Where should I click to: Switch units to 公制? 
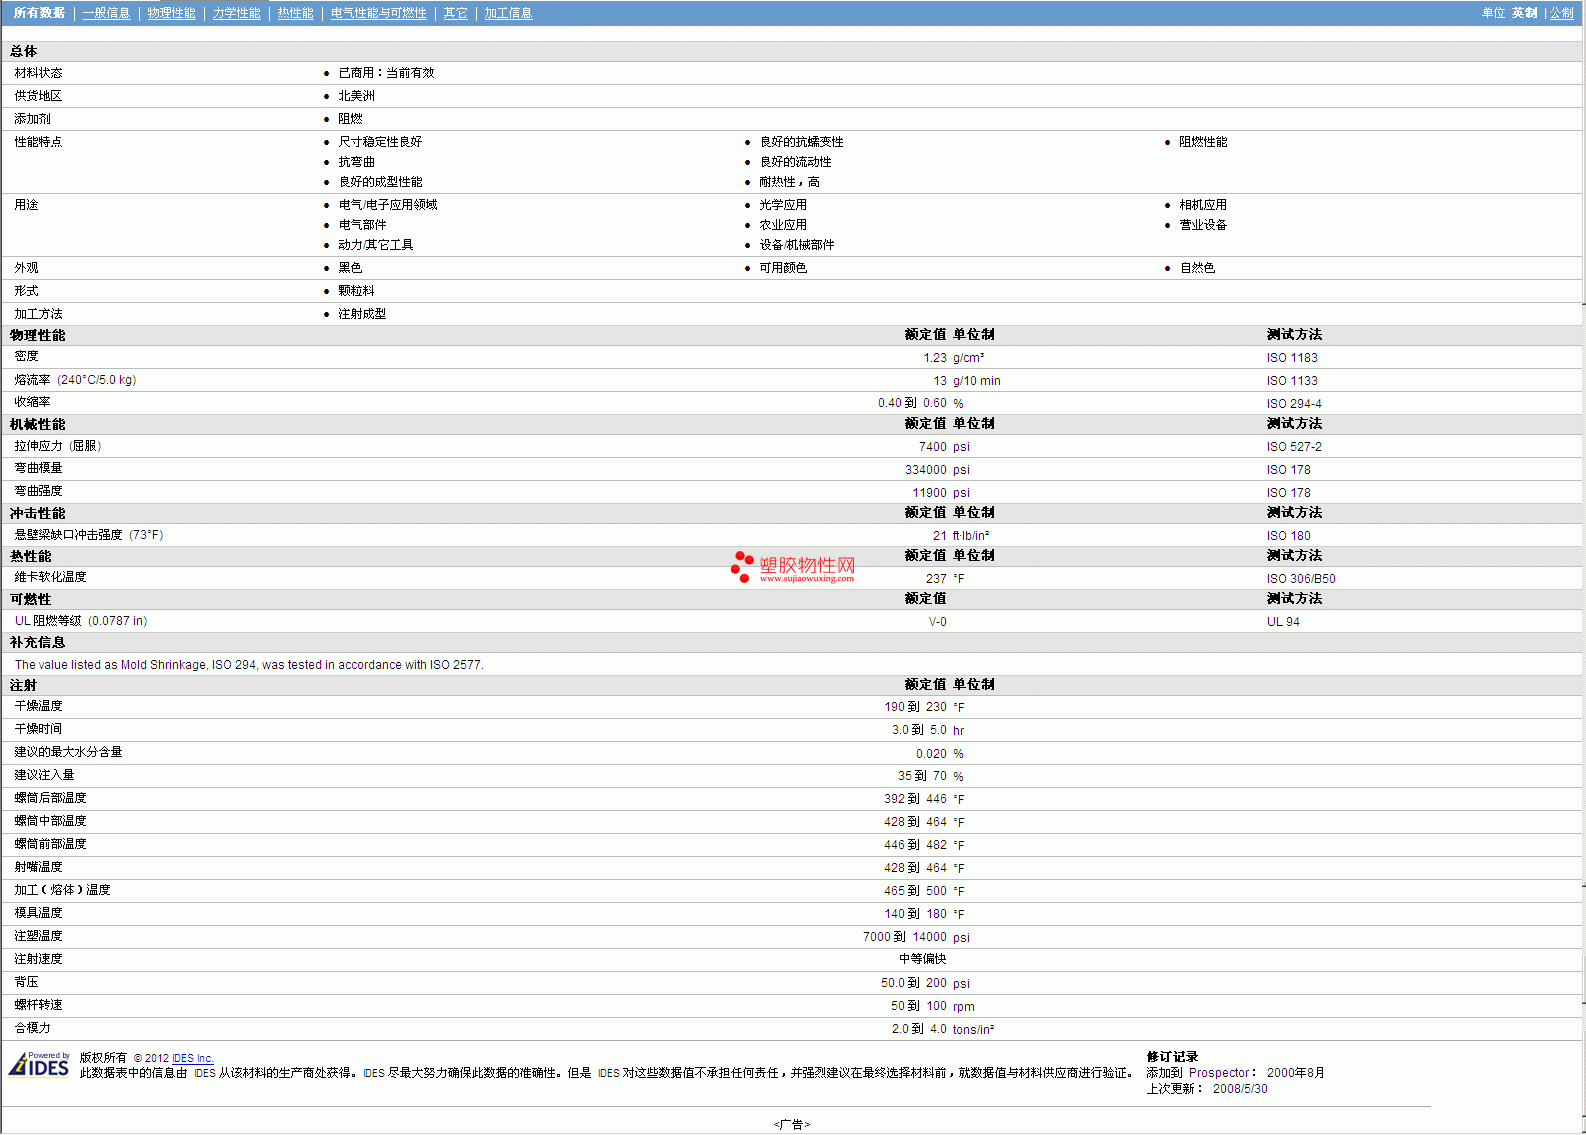tap(1561, 13)
